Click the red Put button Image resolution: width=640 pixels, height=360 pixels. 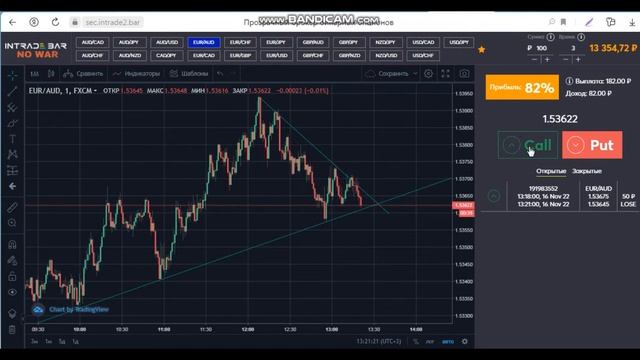point(592,145)
